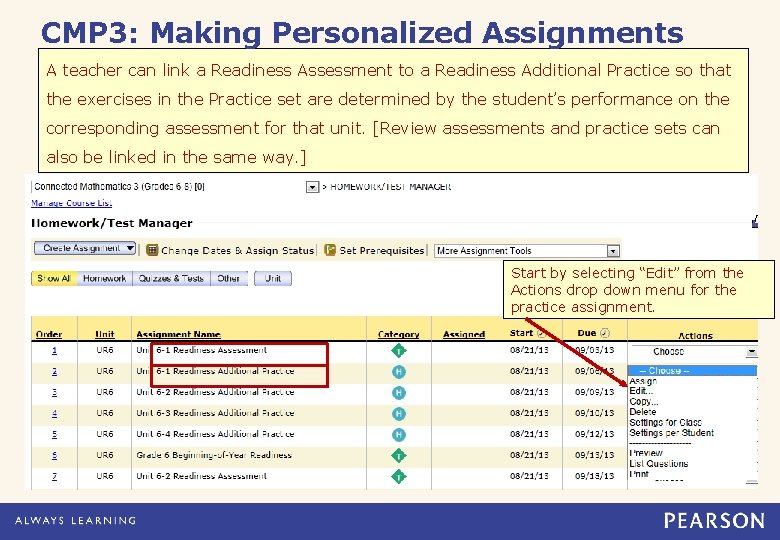This screenshot has height=540, width=780.
Task: Click Unit 6-2 Readiness Assessment name
Action: [x=201, y=476]
